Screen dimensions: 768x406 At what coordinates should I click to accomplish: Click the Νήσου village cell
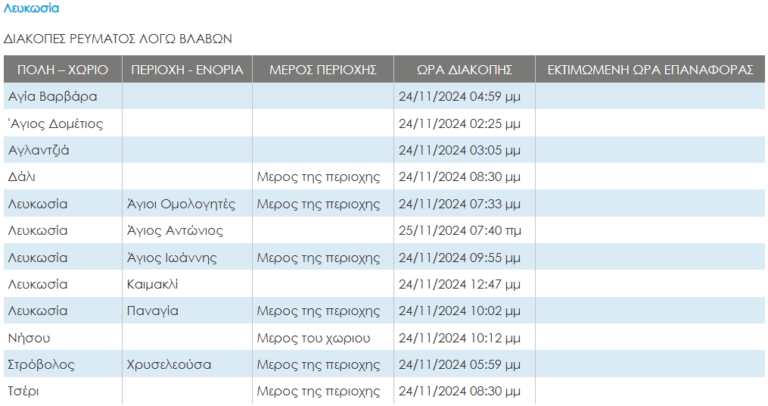(x=28, y=338)
